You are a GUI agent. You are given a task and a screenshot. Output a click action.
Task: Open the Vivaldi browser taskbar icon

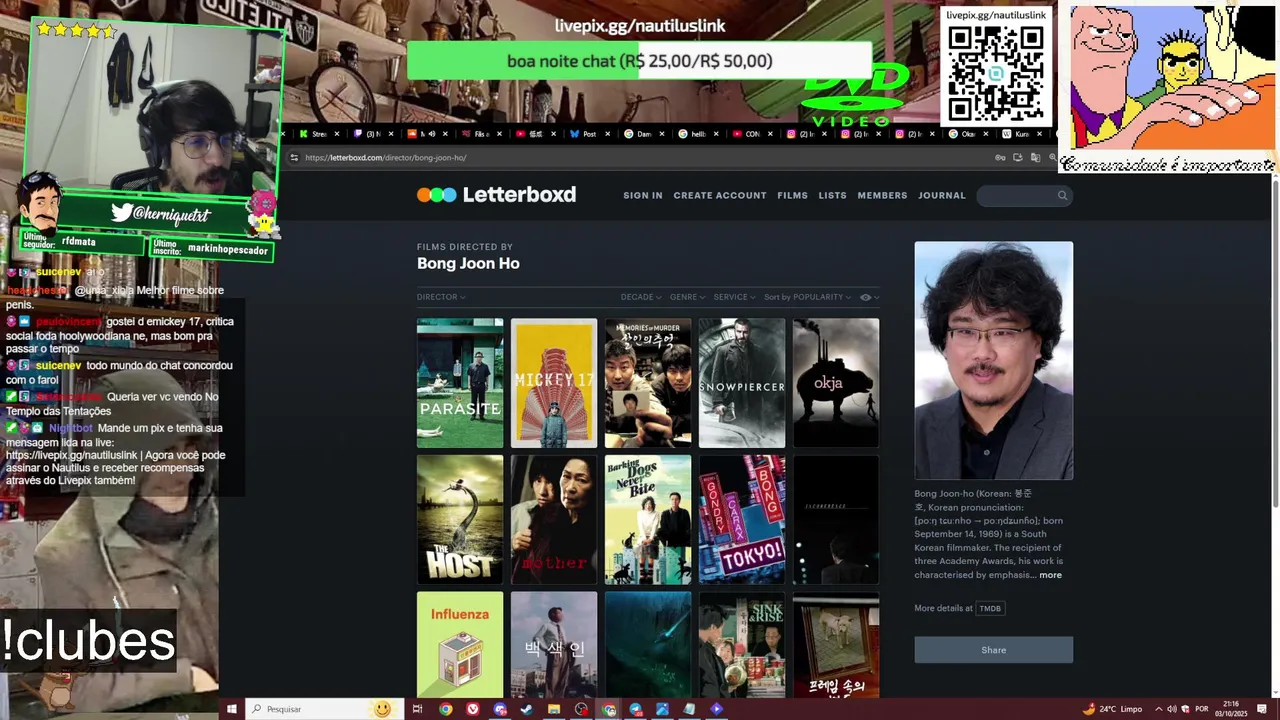[x=473, y=709]
